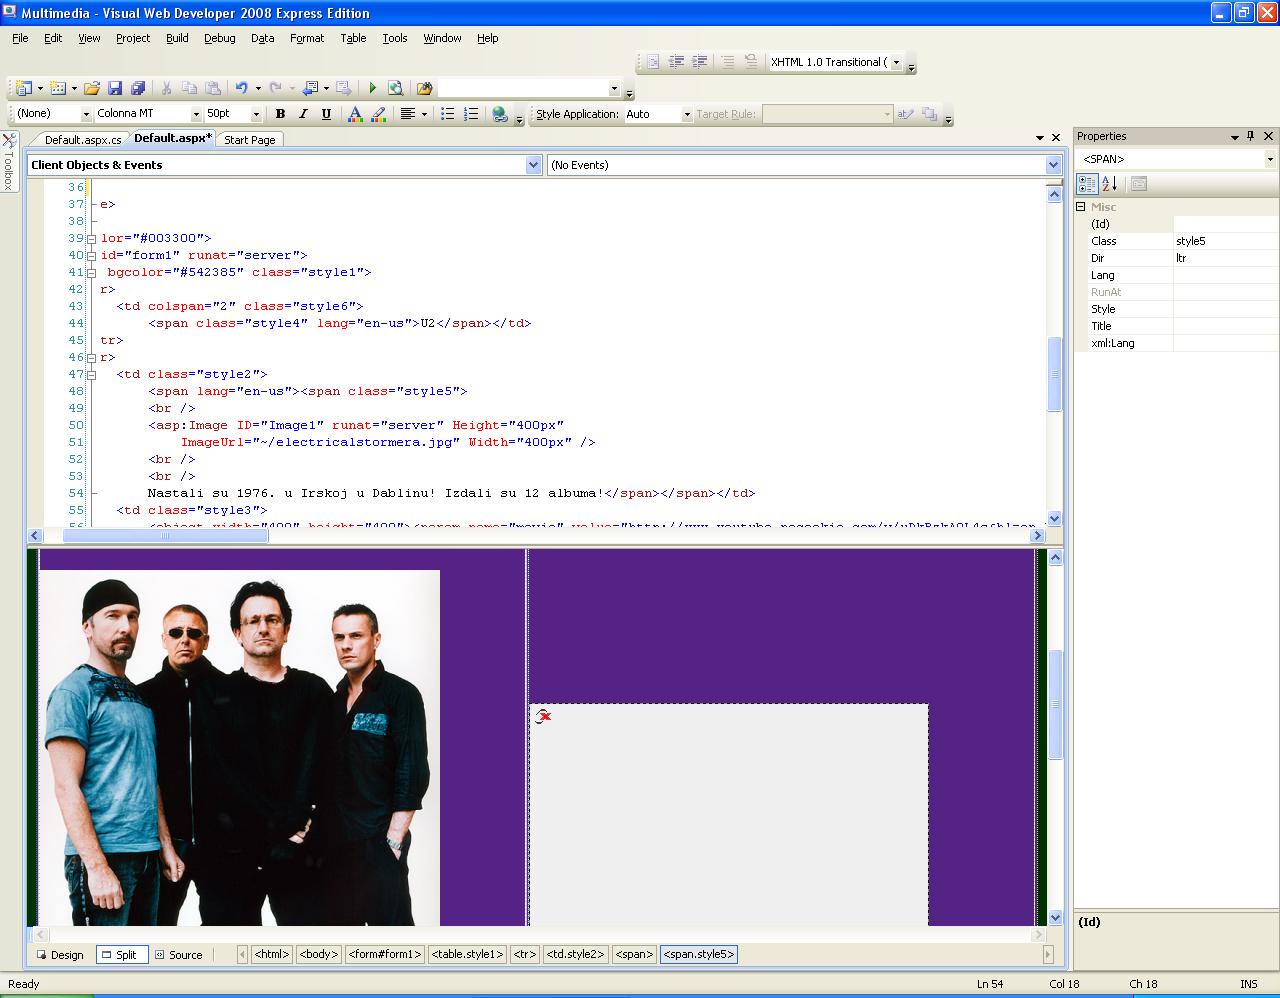Insert a hyperlink using the globe icon

pyautogui.click(x=499, y=114)
